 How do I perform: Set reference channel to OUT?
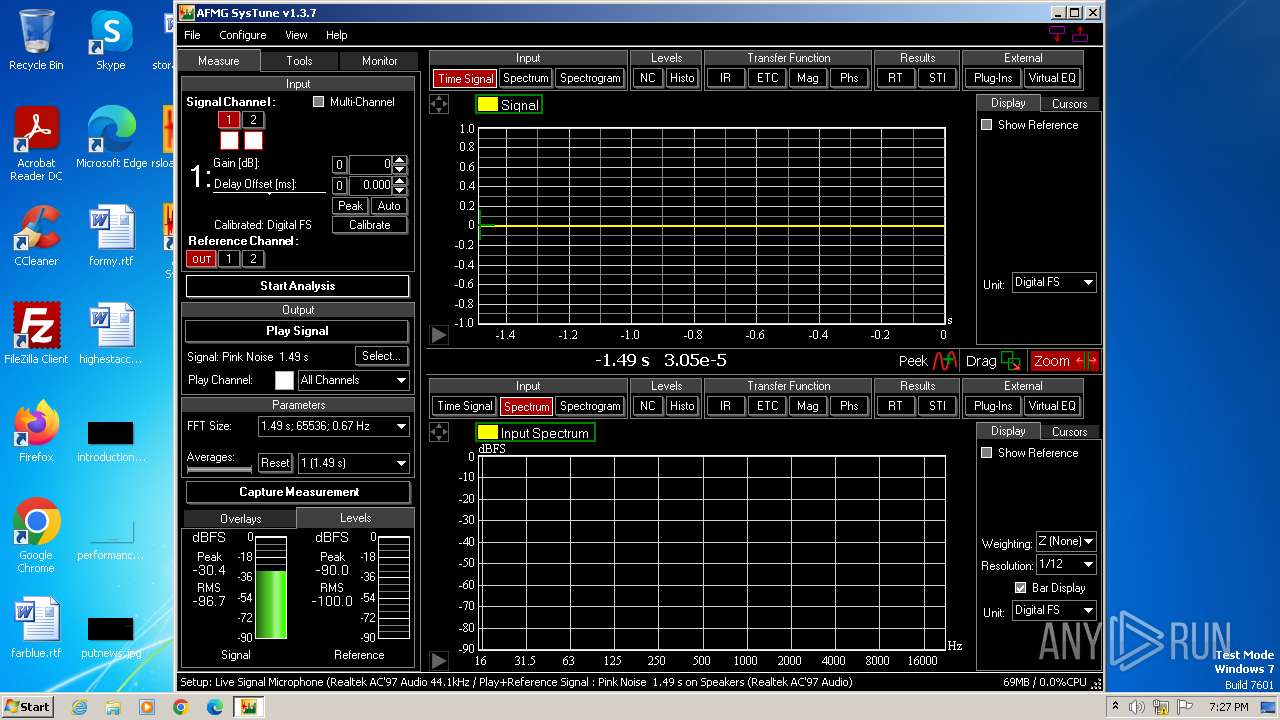pos(202,259)
